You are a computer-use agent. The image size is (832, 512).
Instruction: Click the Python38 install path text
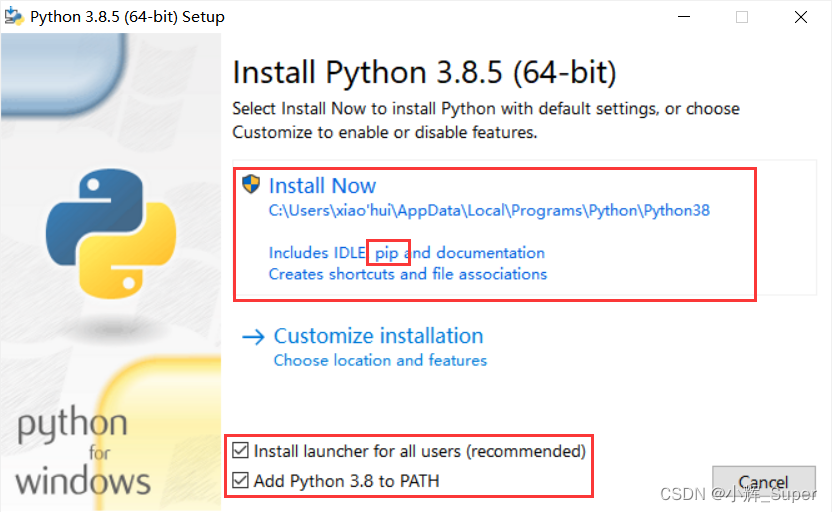489,211
